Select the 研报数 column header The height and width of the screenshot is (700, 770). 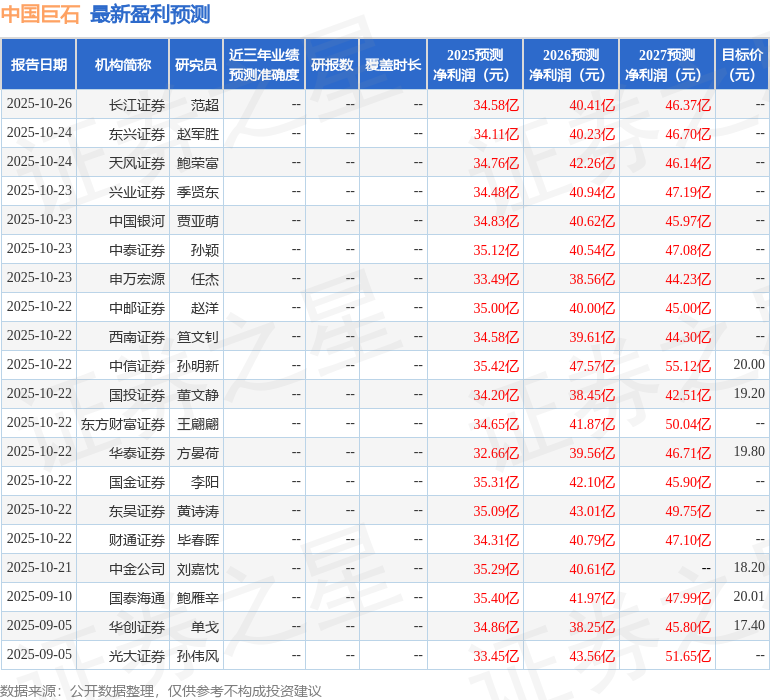[332, 64]
